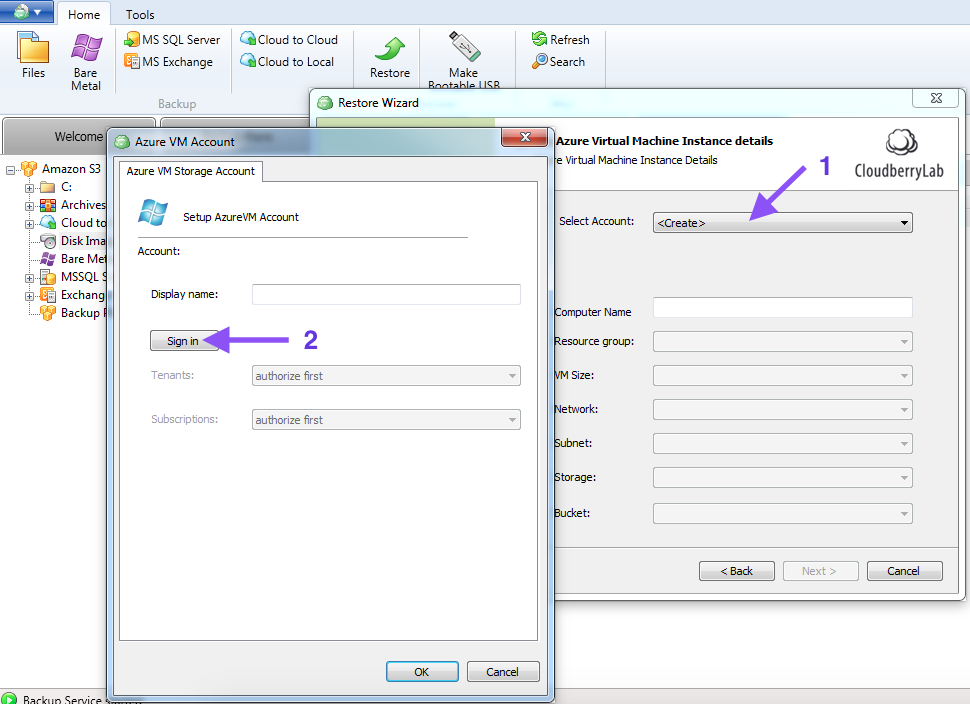This screenshot has width=970, height=704.
Task: Switch to the Tools ribbon tab
Action: [140, 14]
